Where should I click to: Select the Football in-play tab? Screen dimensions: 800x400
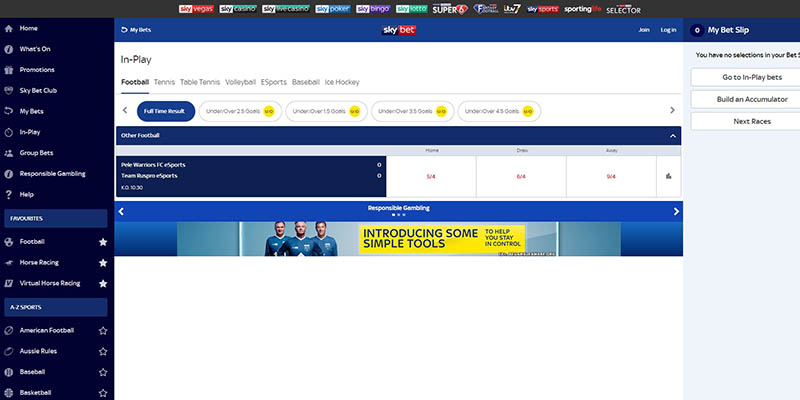135,82
